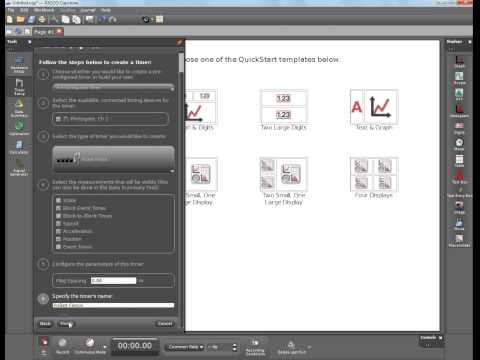The height and width of the screenshot is (360, 480).
Task: Click the Print toolbar icon
Action: point(42,20)
